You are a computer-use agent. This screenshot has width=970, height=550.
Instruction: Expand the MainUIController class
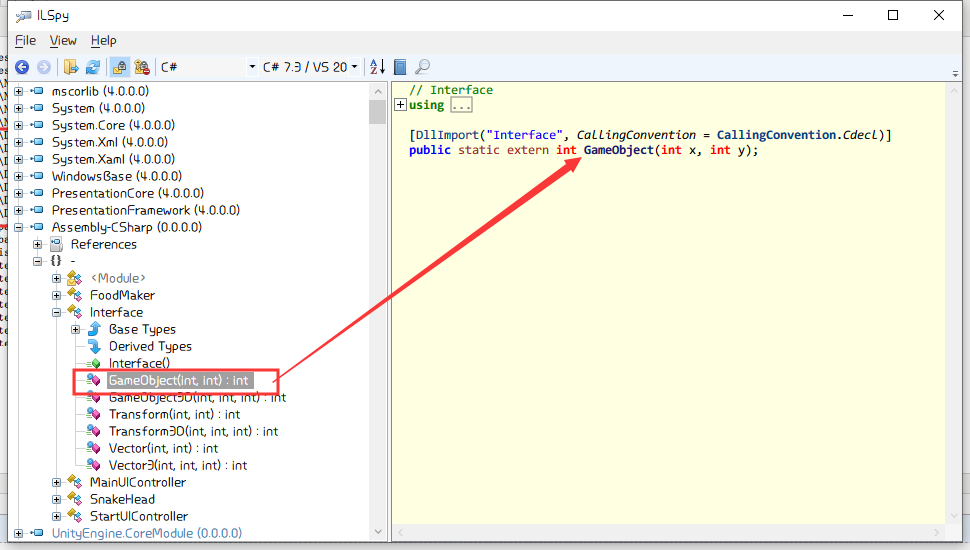coord(57,483)
